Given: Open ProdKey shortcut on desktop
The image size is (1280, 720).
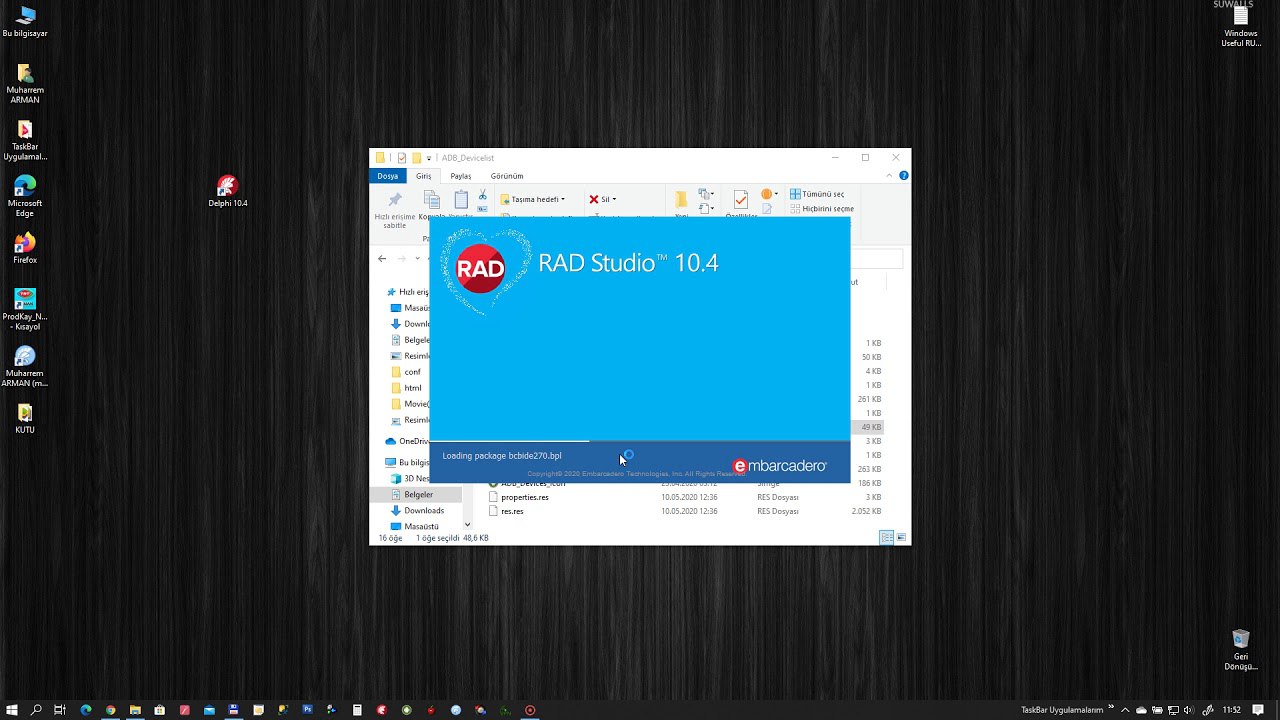Looking at the screenshot, I should (25, 309).
